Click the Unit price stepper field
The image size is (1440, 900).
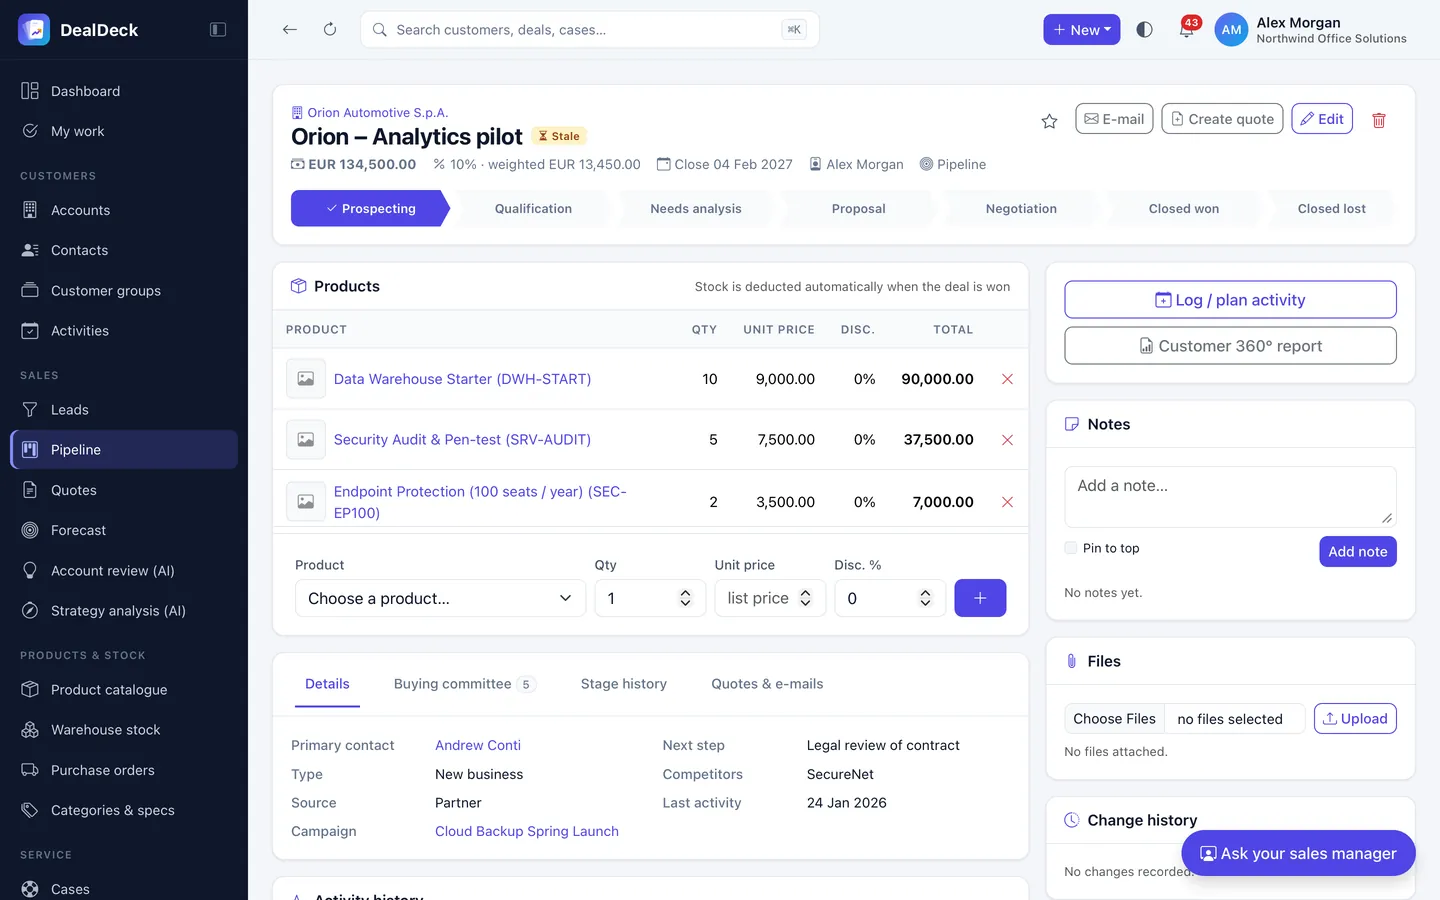pyautogui.click(x=770, y=598)
